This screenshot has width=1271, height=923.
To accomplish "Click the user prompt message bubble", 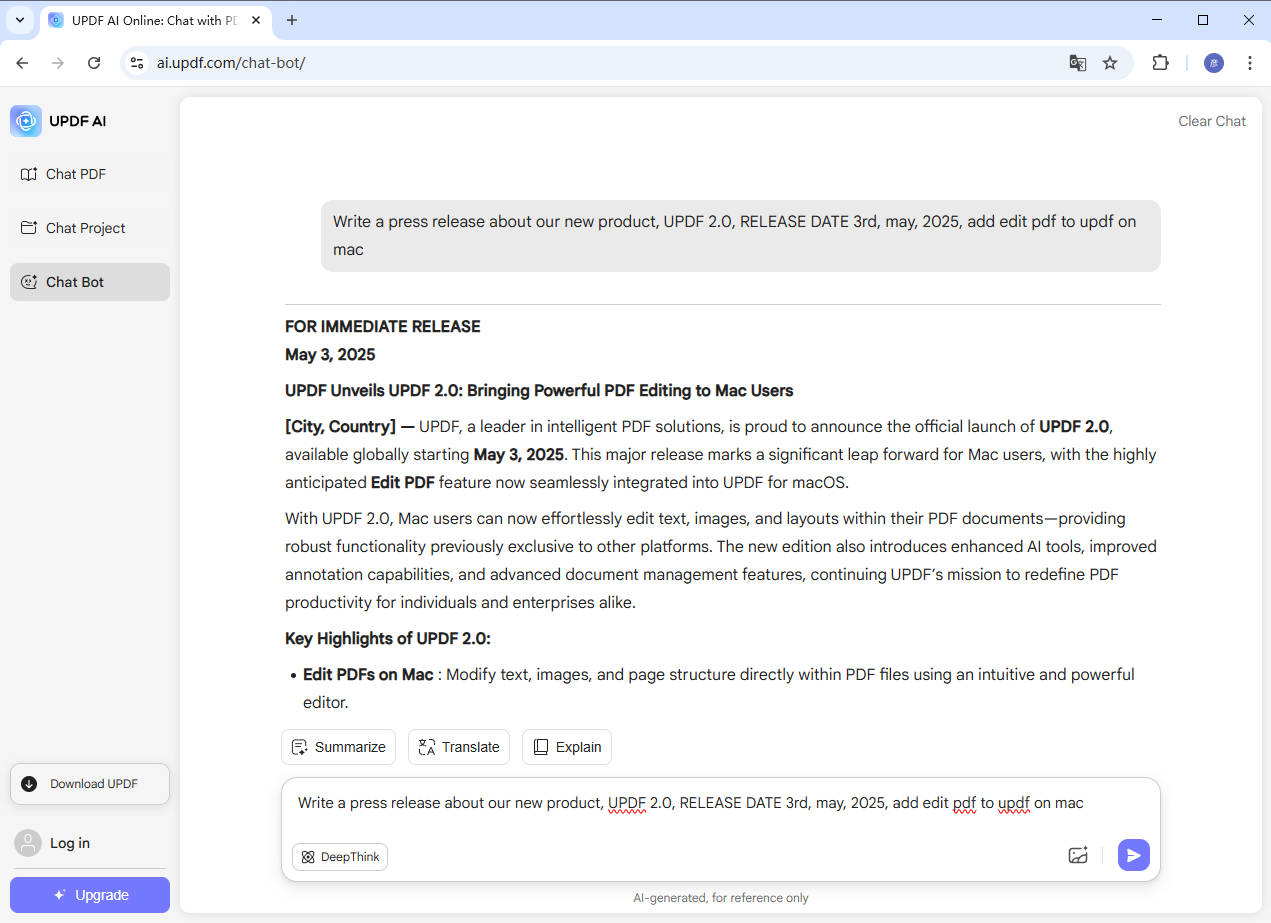I will pos(740,236).
